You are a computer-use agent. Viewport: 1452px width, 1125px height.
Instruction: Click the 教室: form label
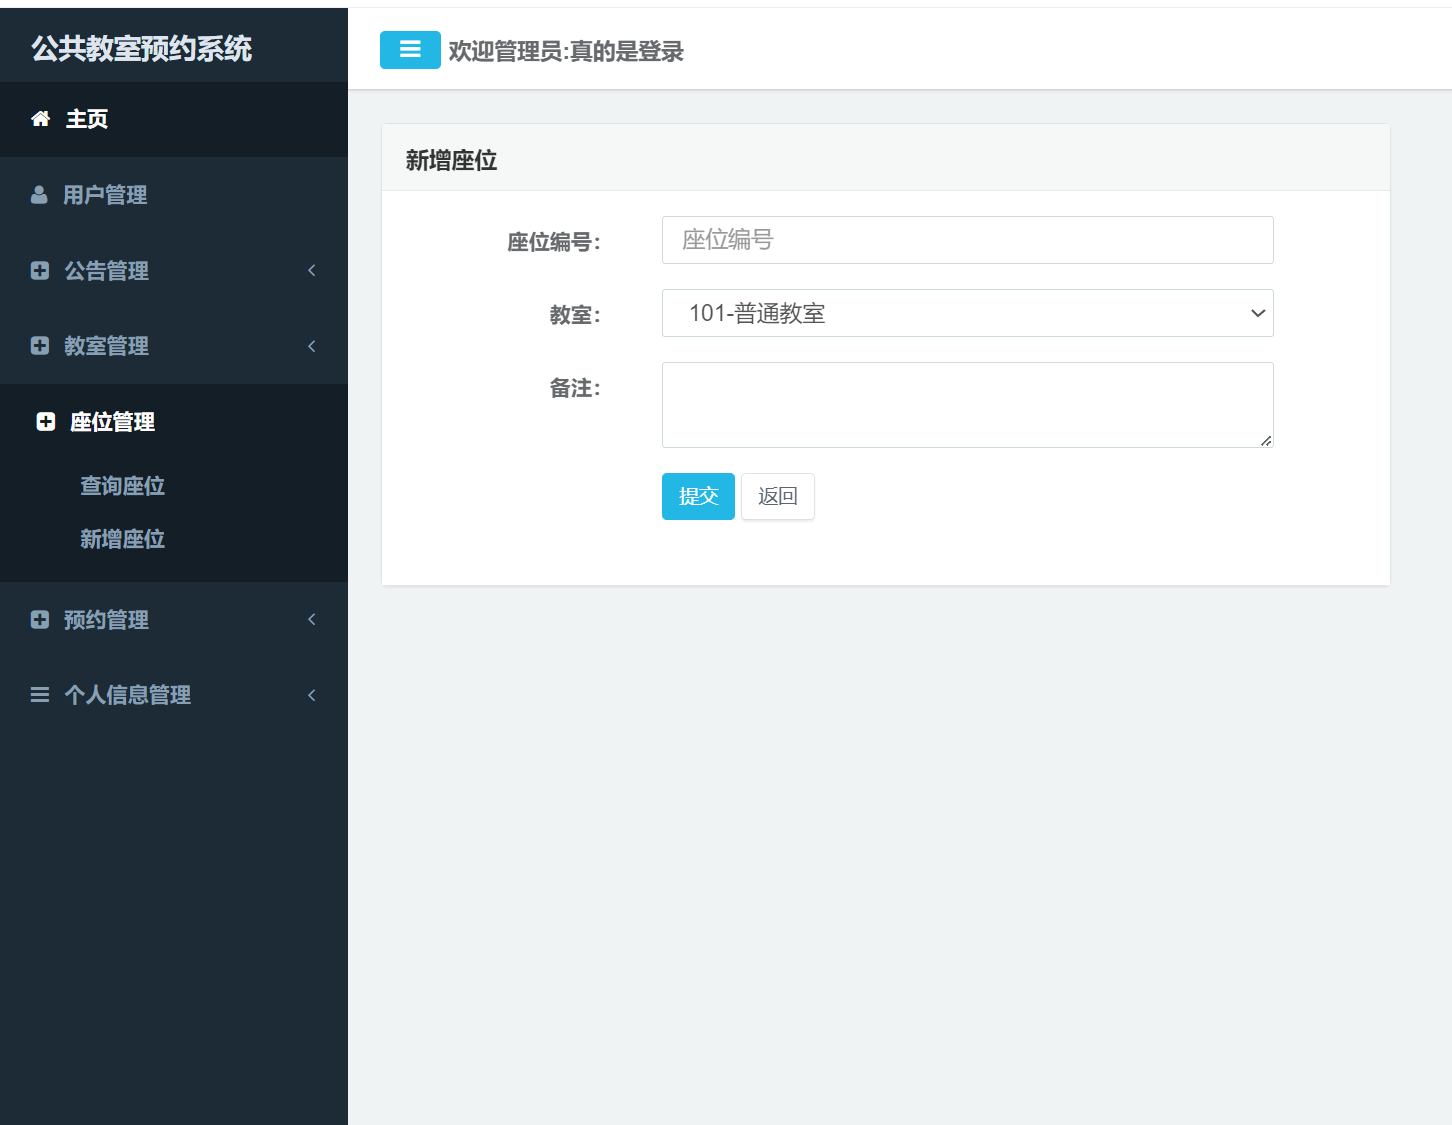pos(575,315)
